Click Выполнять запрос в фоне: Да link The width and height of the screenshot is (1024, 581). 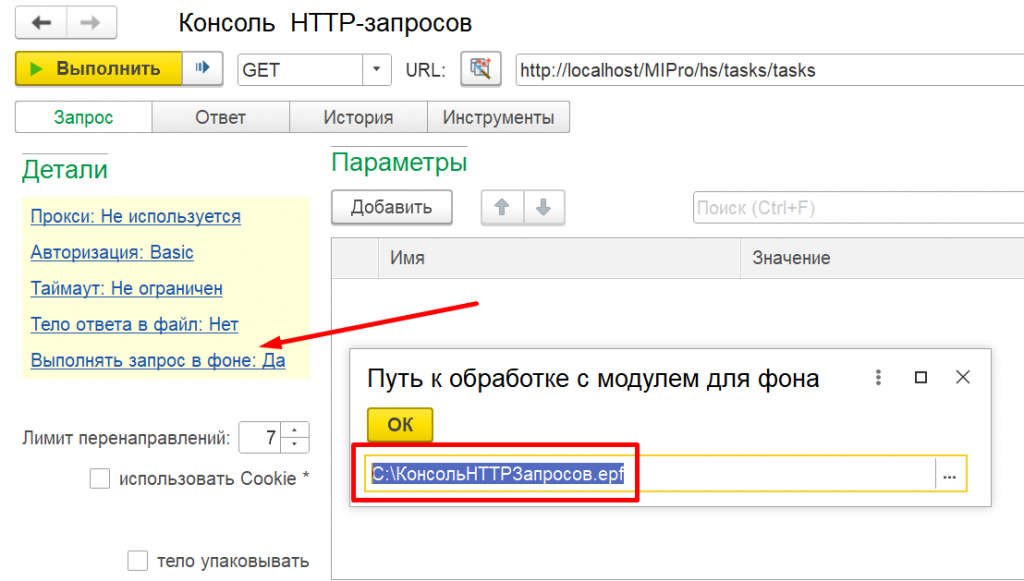(x=158, y=360)
